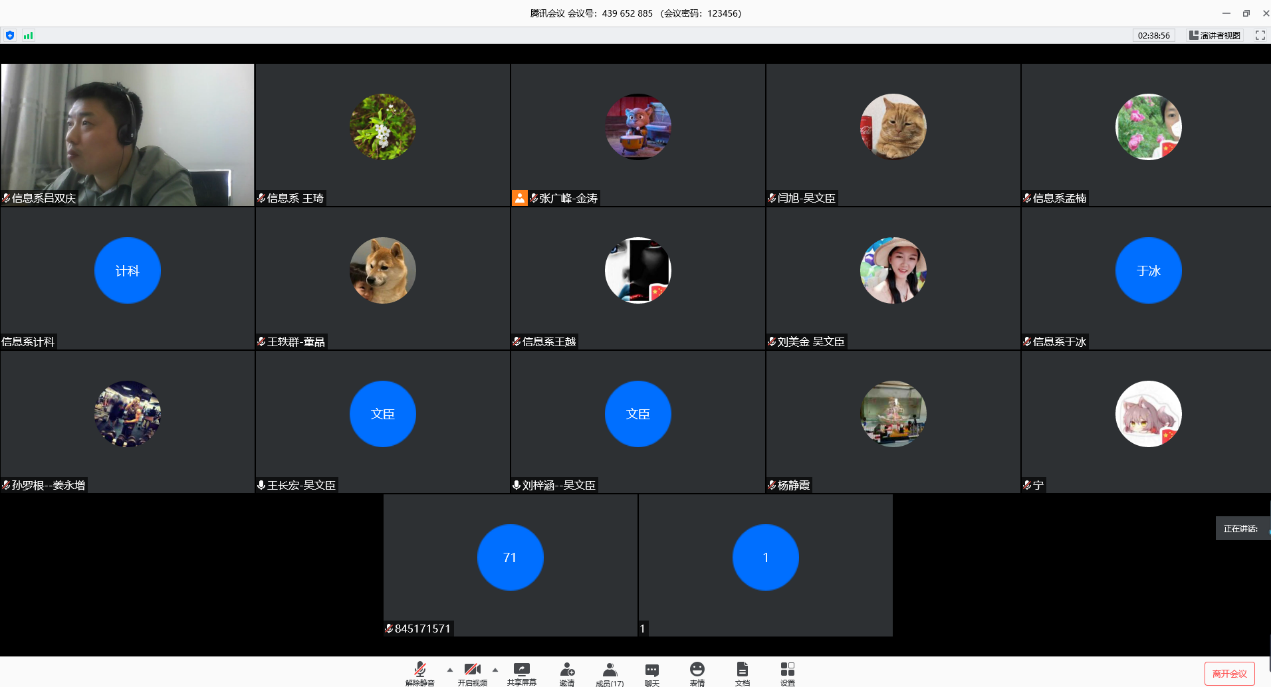
Task: Open the 成员(17) members list
Action: (609, 672)
